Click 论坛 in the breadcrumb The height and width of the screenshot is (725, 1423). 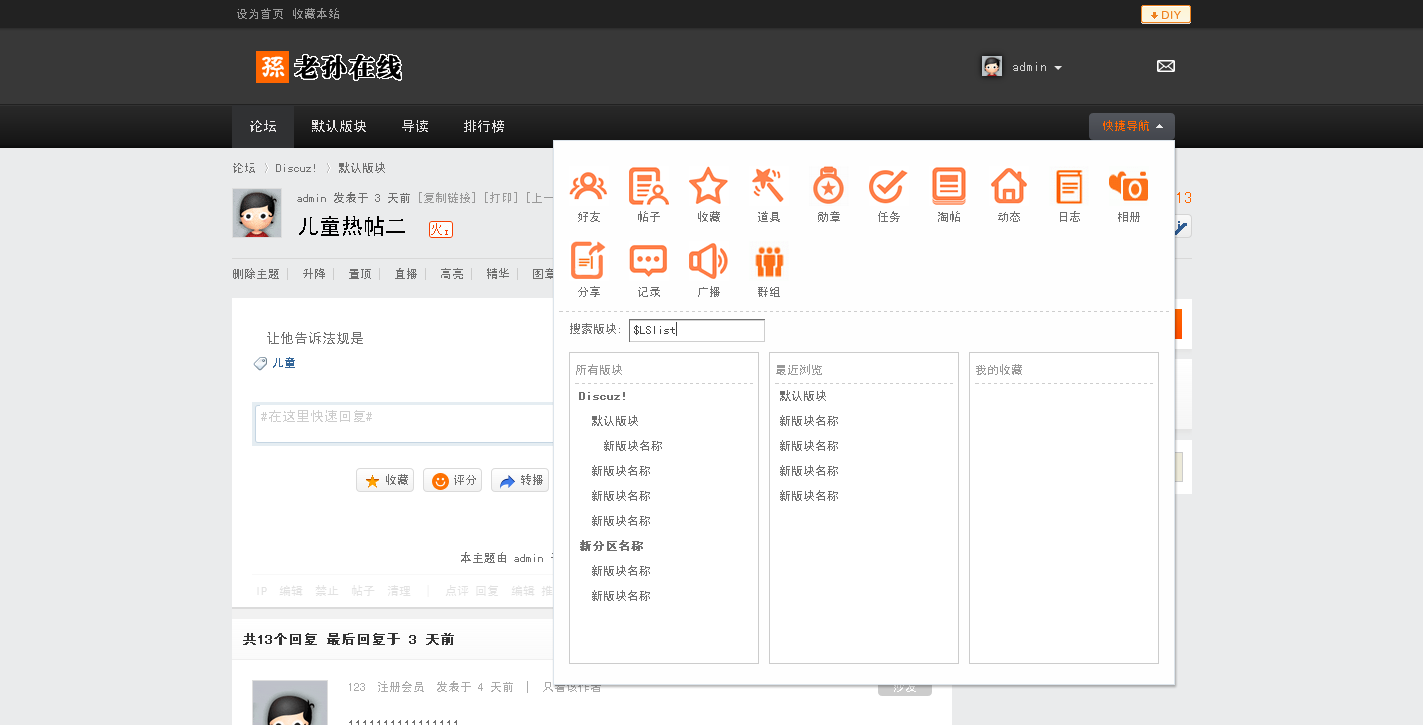pyautogui.click(x=244, y=168)
